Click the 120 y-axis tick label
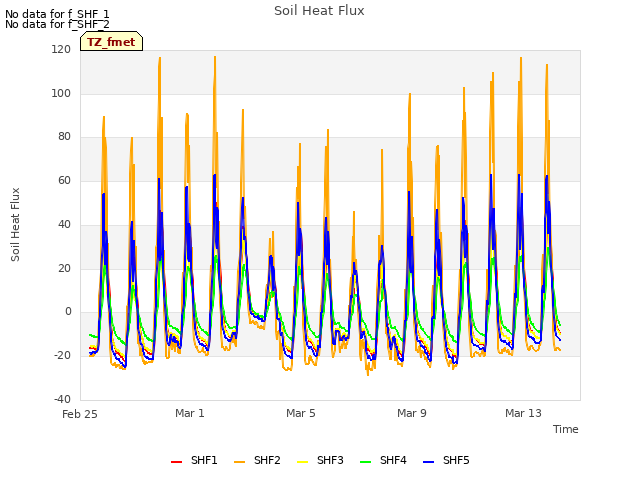 (61, 49)
